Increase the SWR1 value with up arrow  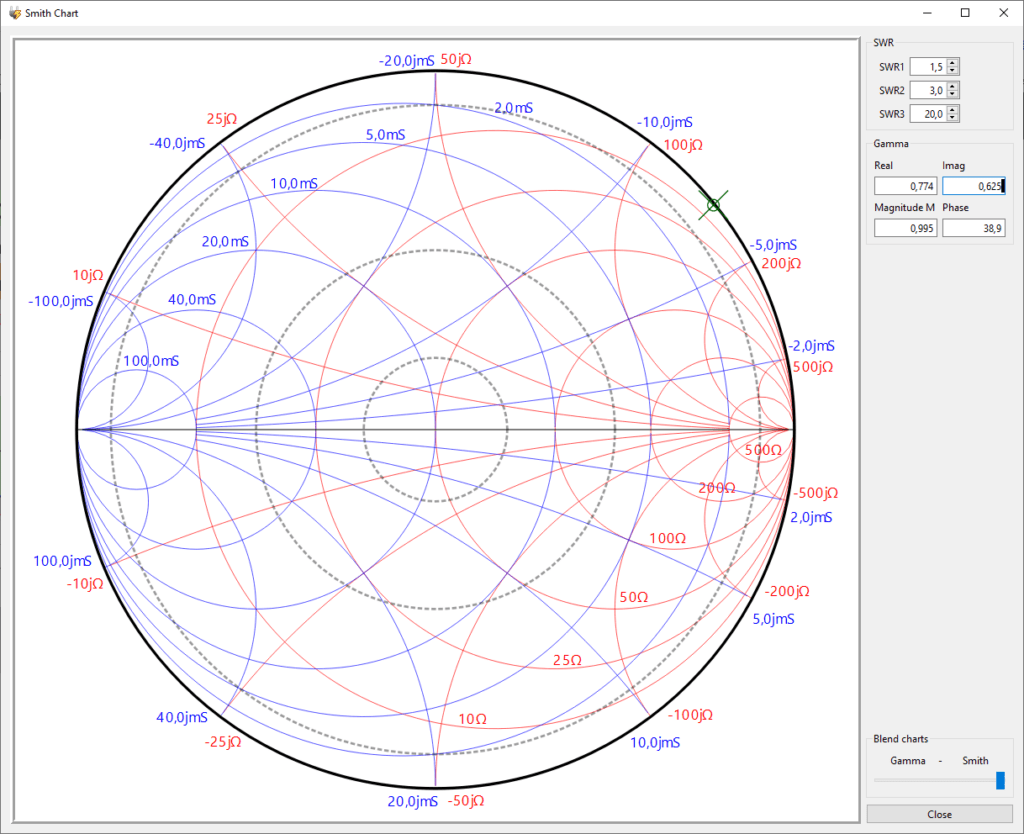[x=953, y=63]
